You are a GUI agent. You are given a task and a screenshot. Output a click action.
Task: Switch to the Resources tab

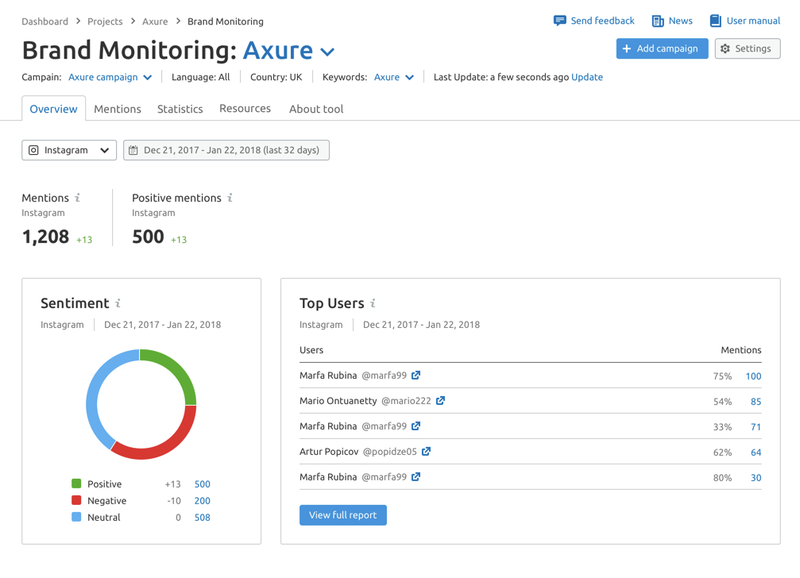(245, 109)
